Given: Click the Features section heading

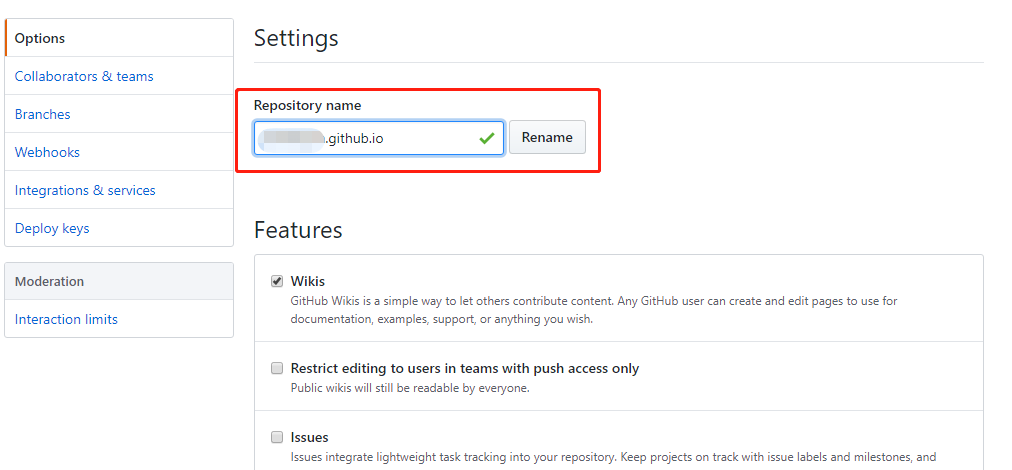Looking at the screenshot, I should click(298, 230).
